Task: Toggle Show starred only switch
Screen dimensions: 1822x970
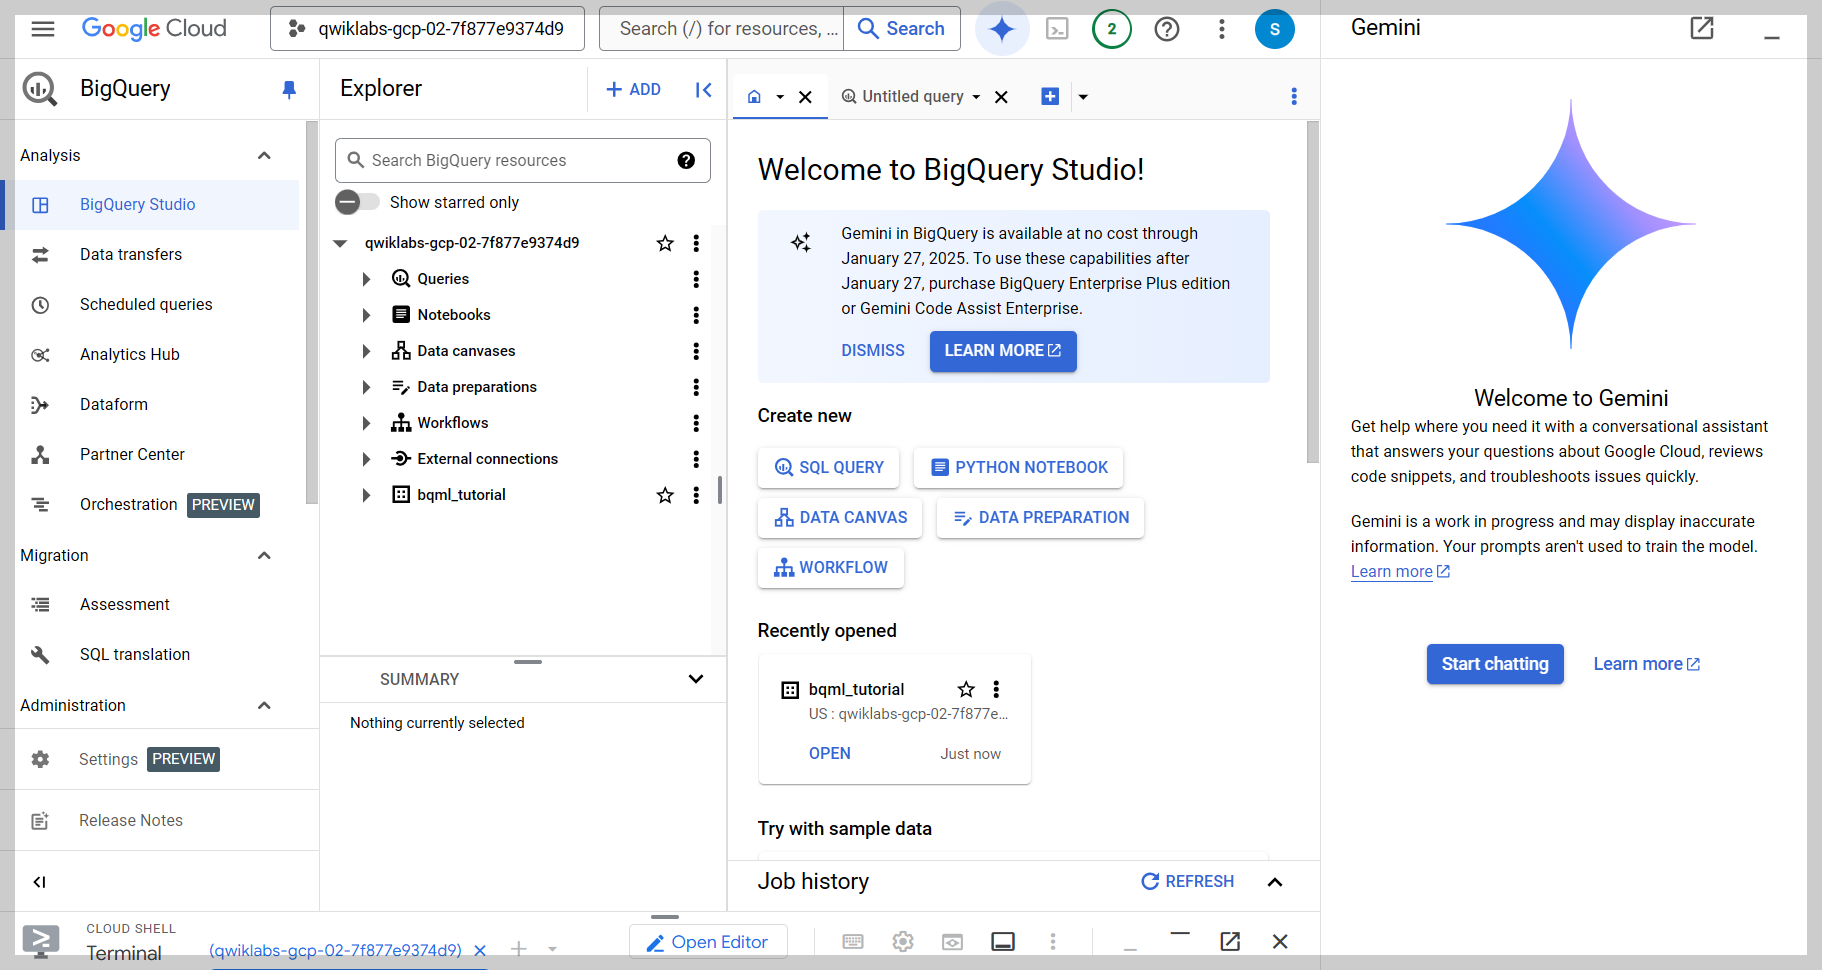Action: [x=357, y=202]
